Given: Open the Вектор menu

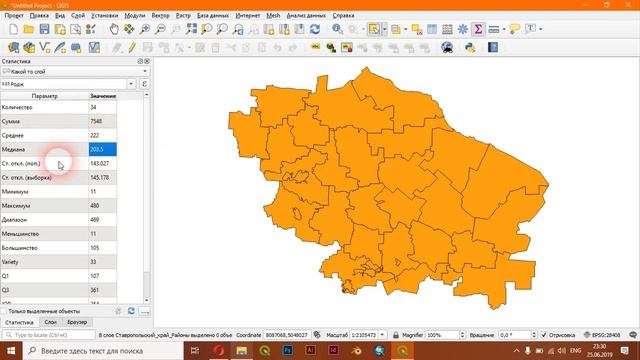Looking at the screenshot, I should (x=160, y=16).
